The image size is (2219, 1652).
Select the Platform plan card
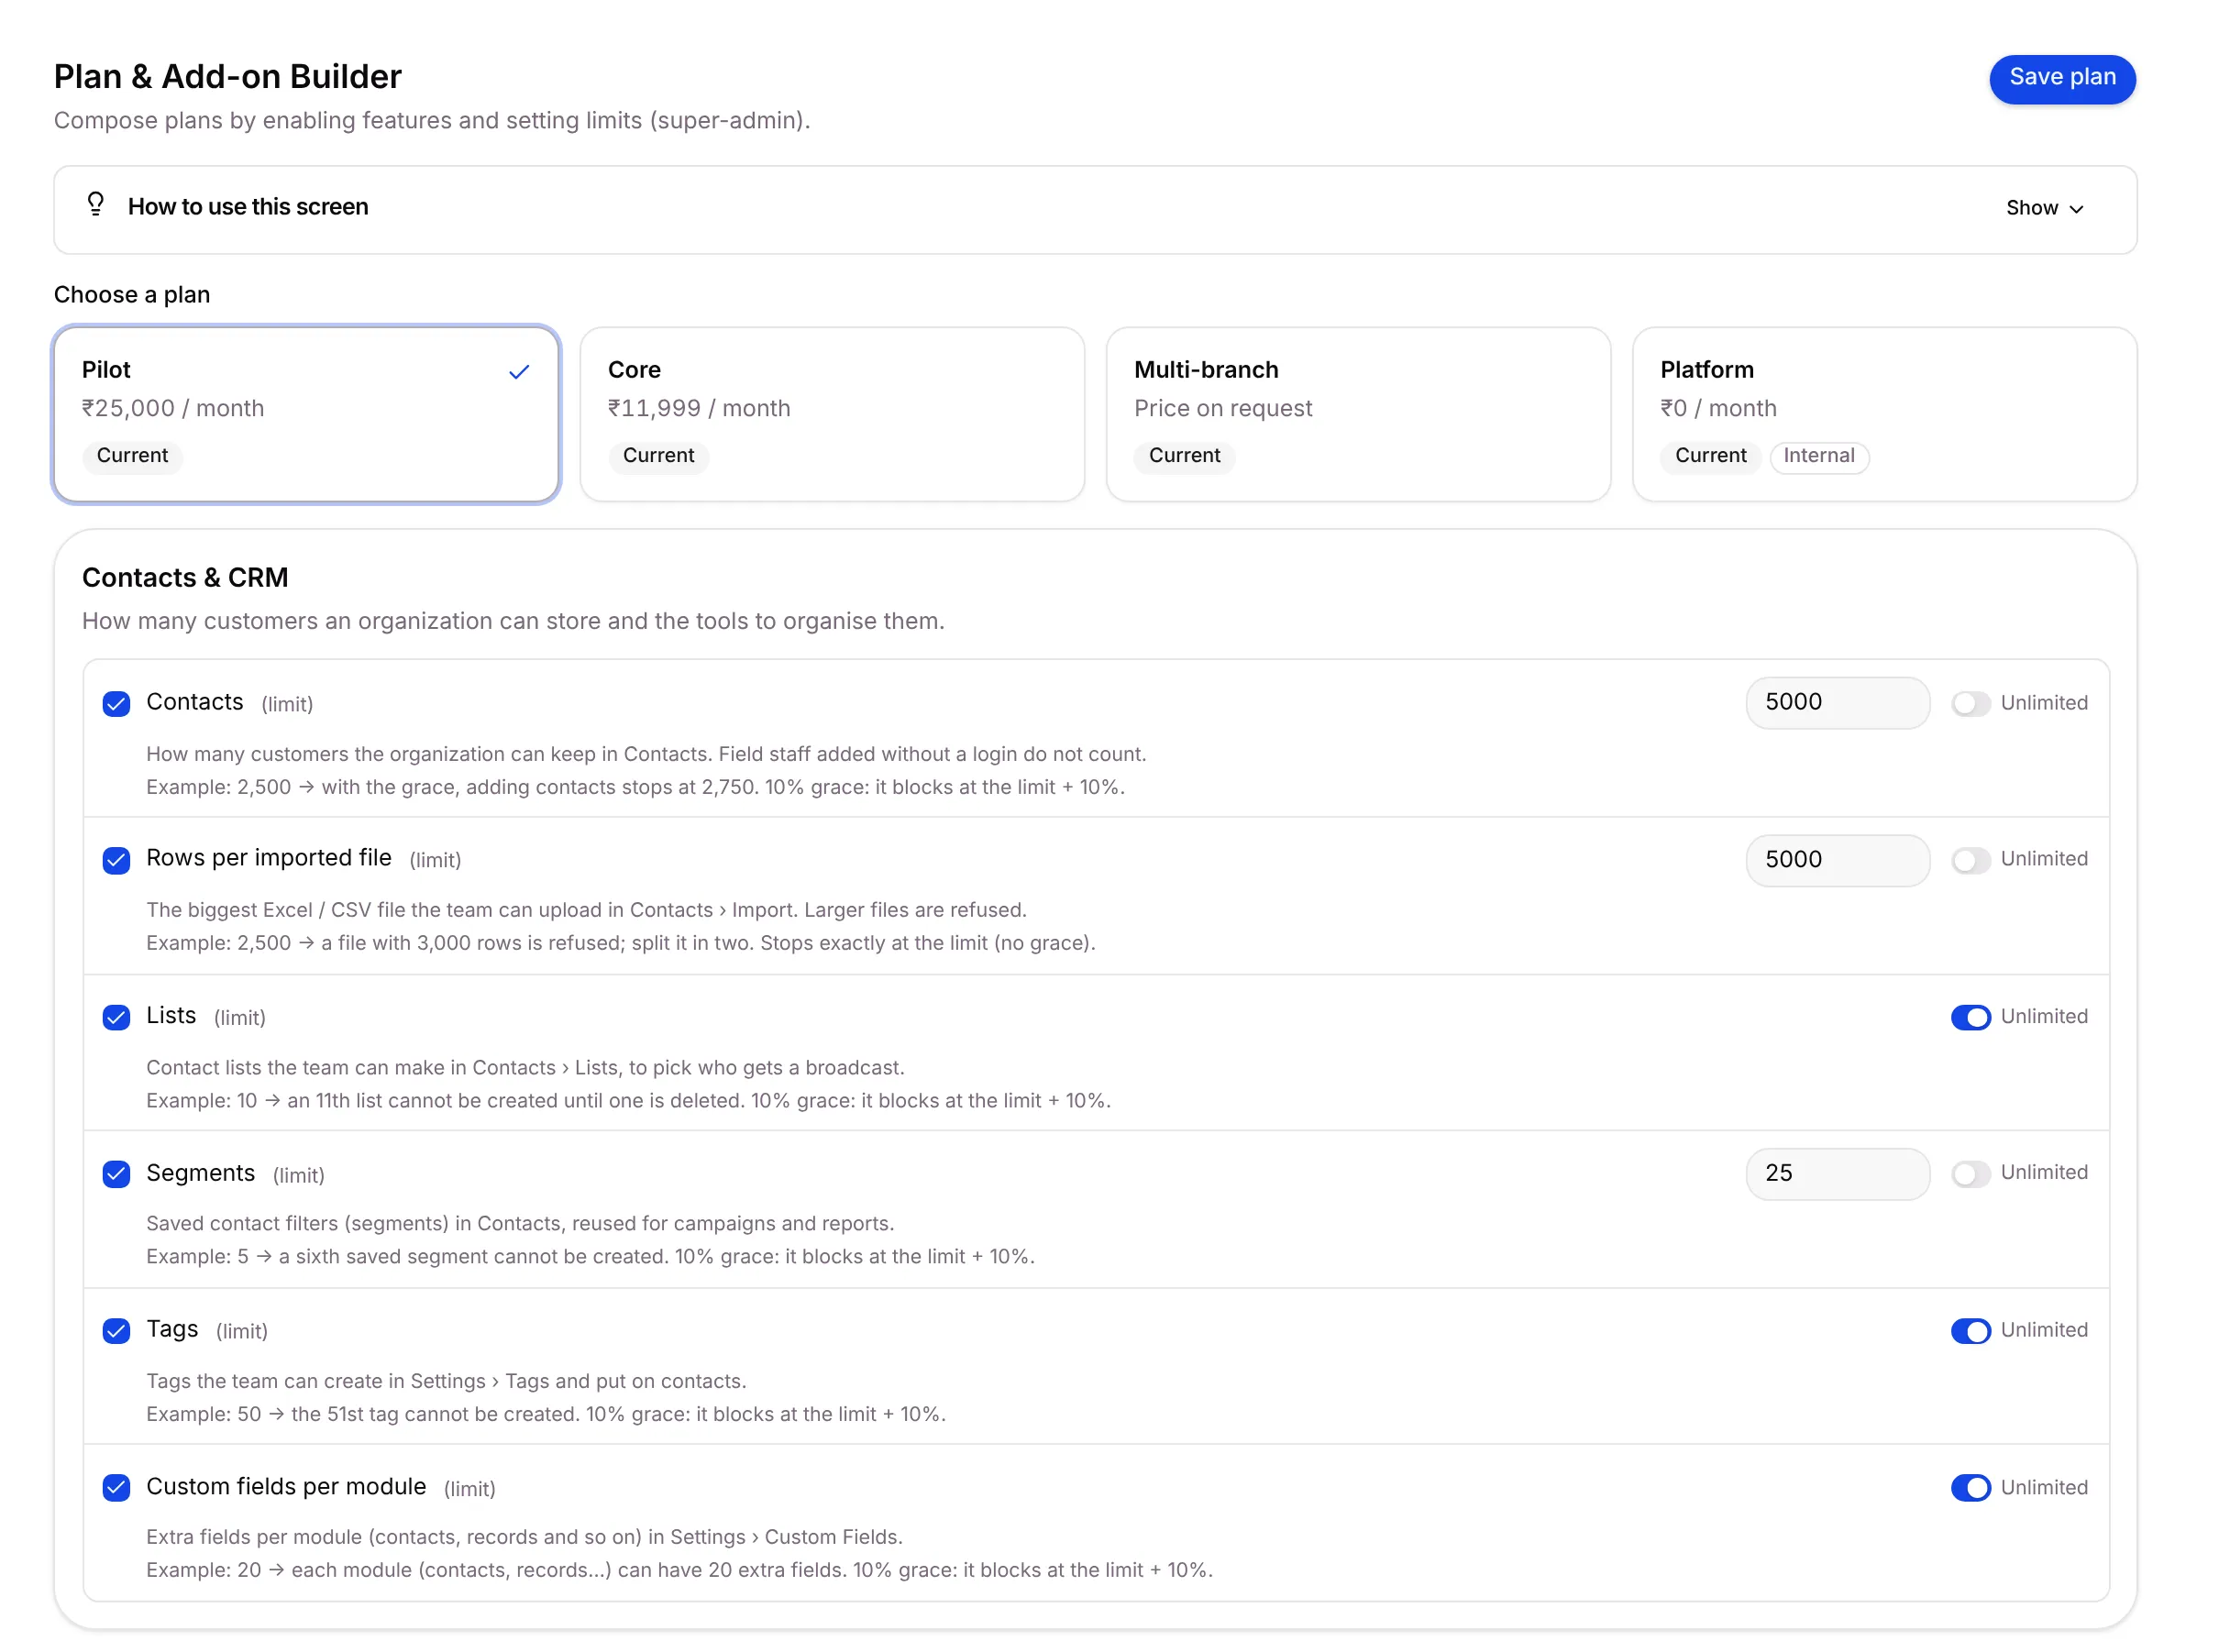pos(1884,414)
